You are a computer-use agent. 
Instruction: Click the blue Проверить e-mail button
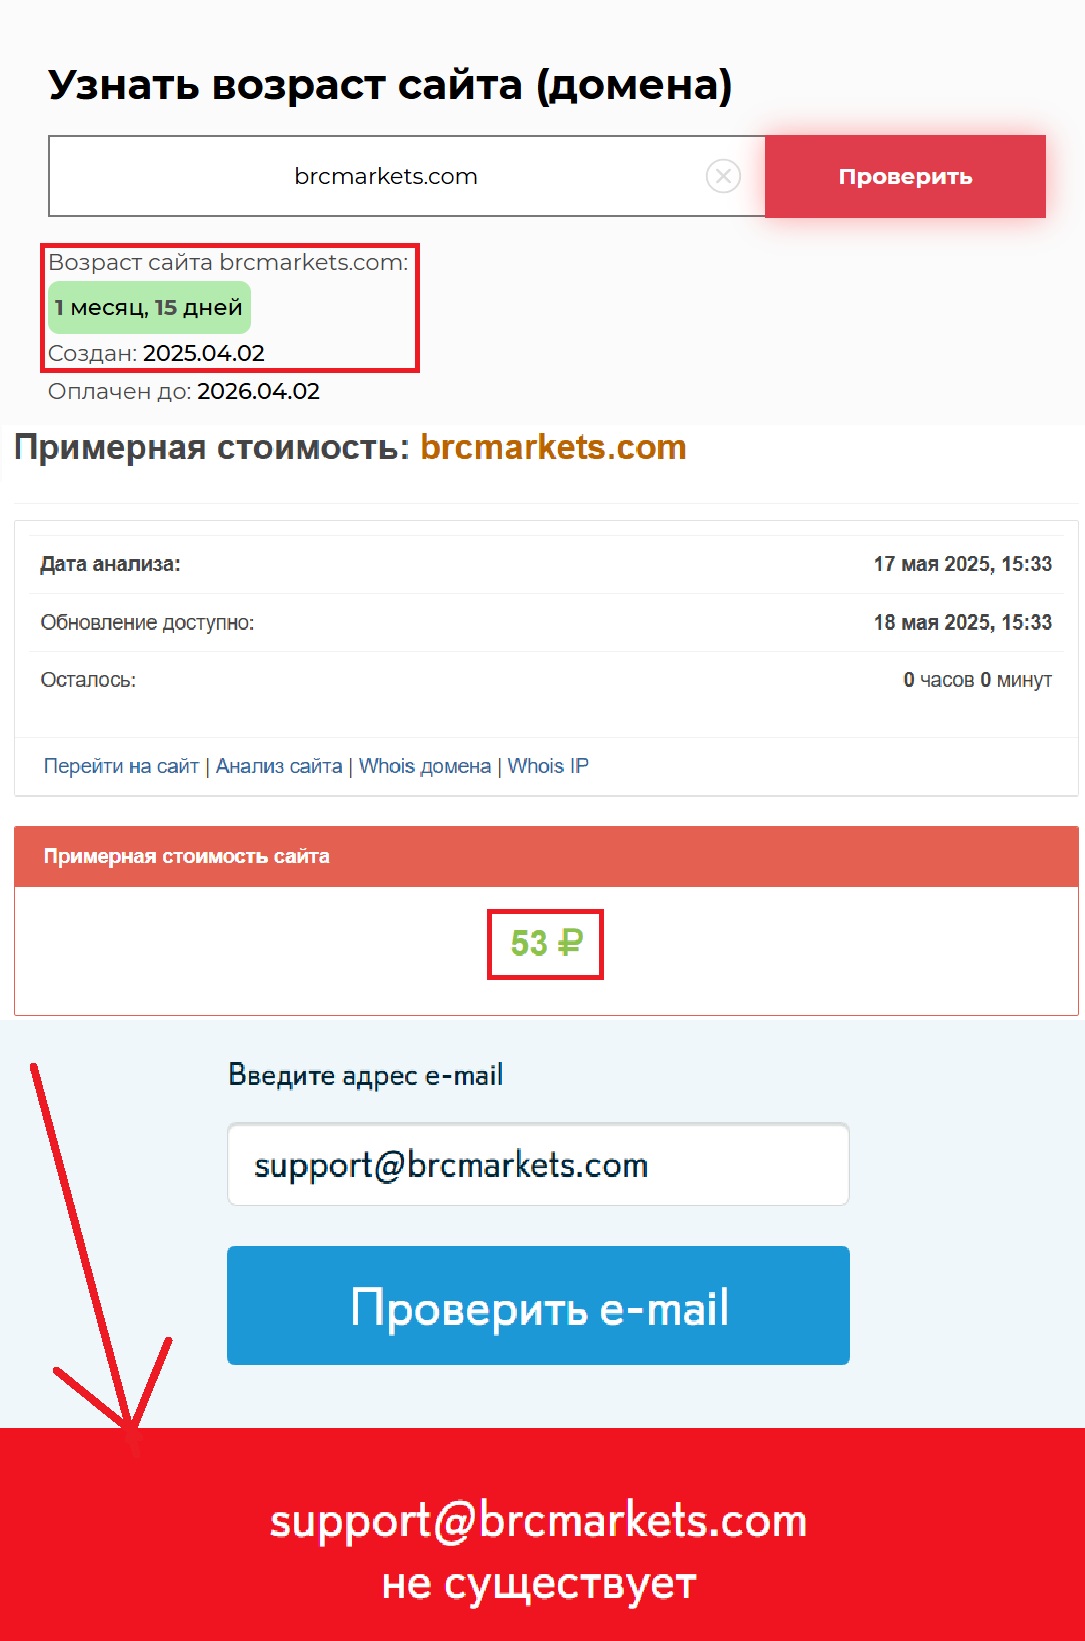538,1305
